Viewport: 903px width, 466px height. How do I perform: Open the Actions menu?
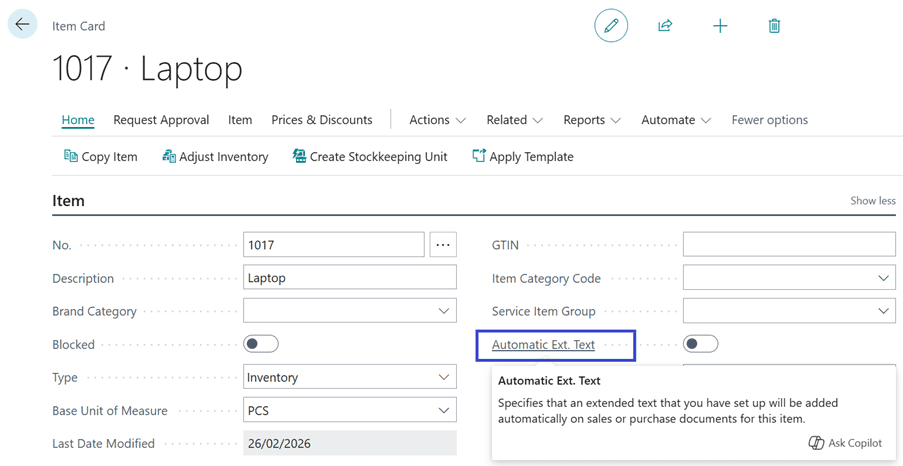437,120
